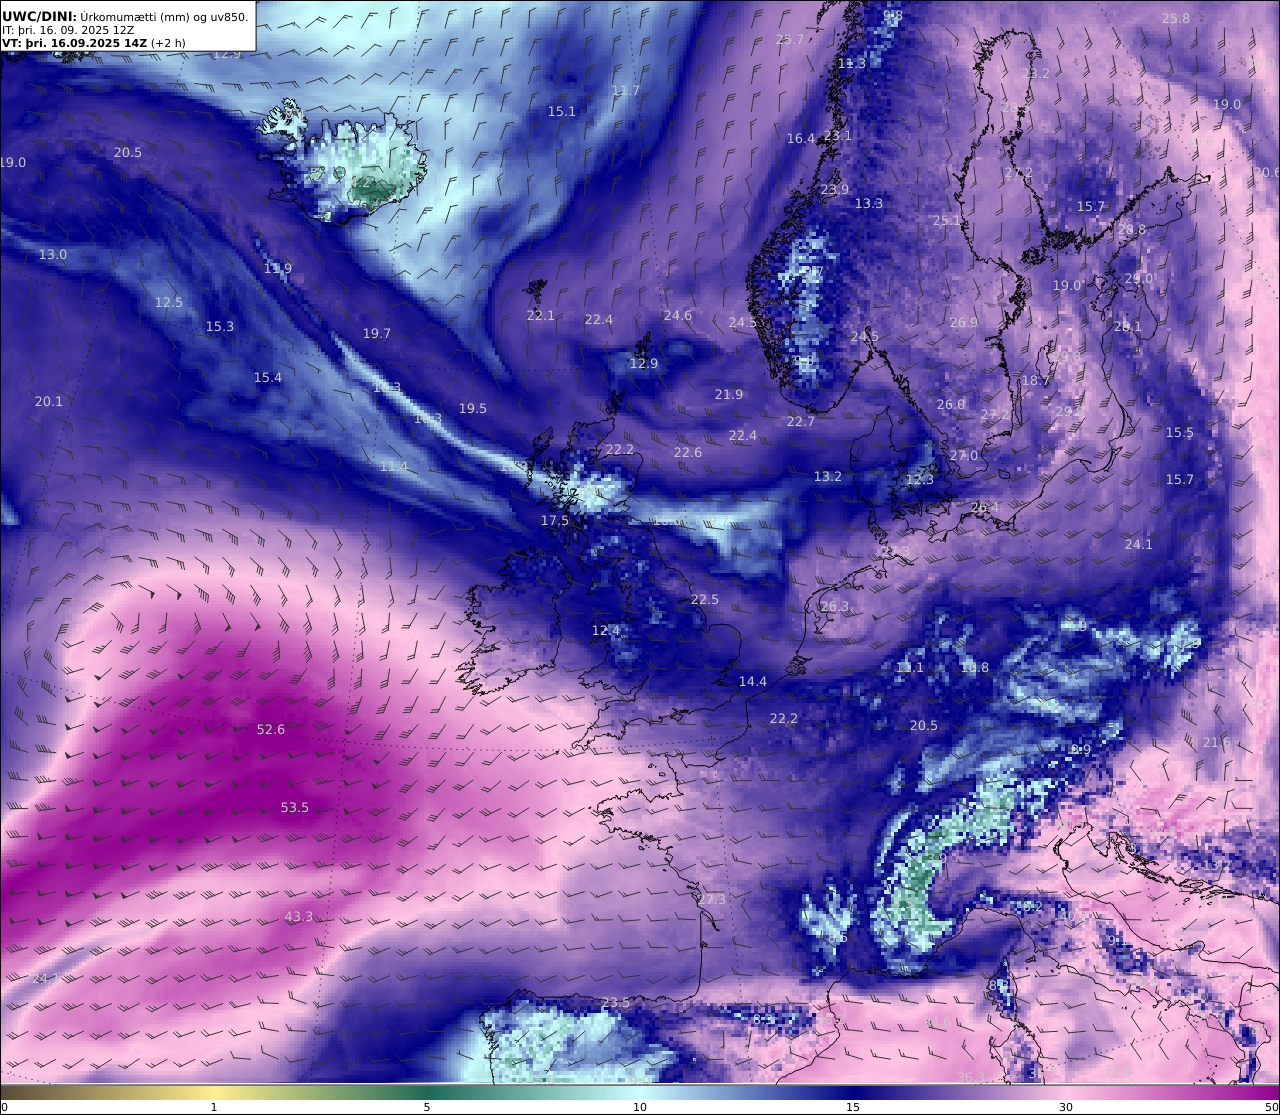
Task: Click the 26.0 value label
Action: 951,405
